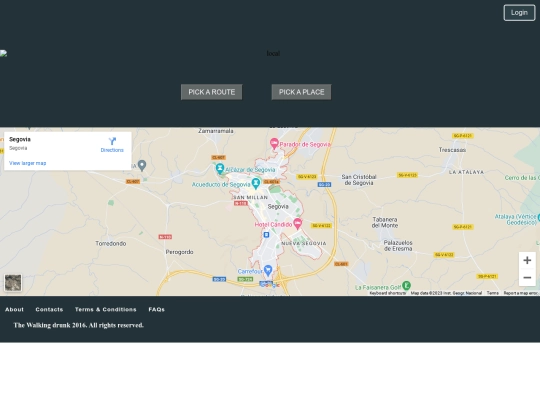Zoom in on the map
The height and width of the screenshot is (405, 540).
click(x=527, y=260)
